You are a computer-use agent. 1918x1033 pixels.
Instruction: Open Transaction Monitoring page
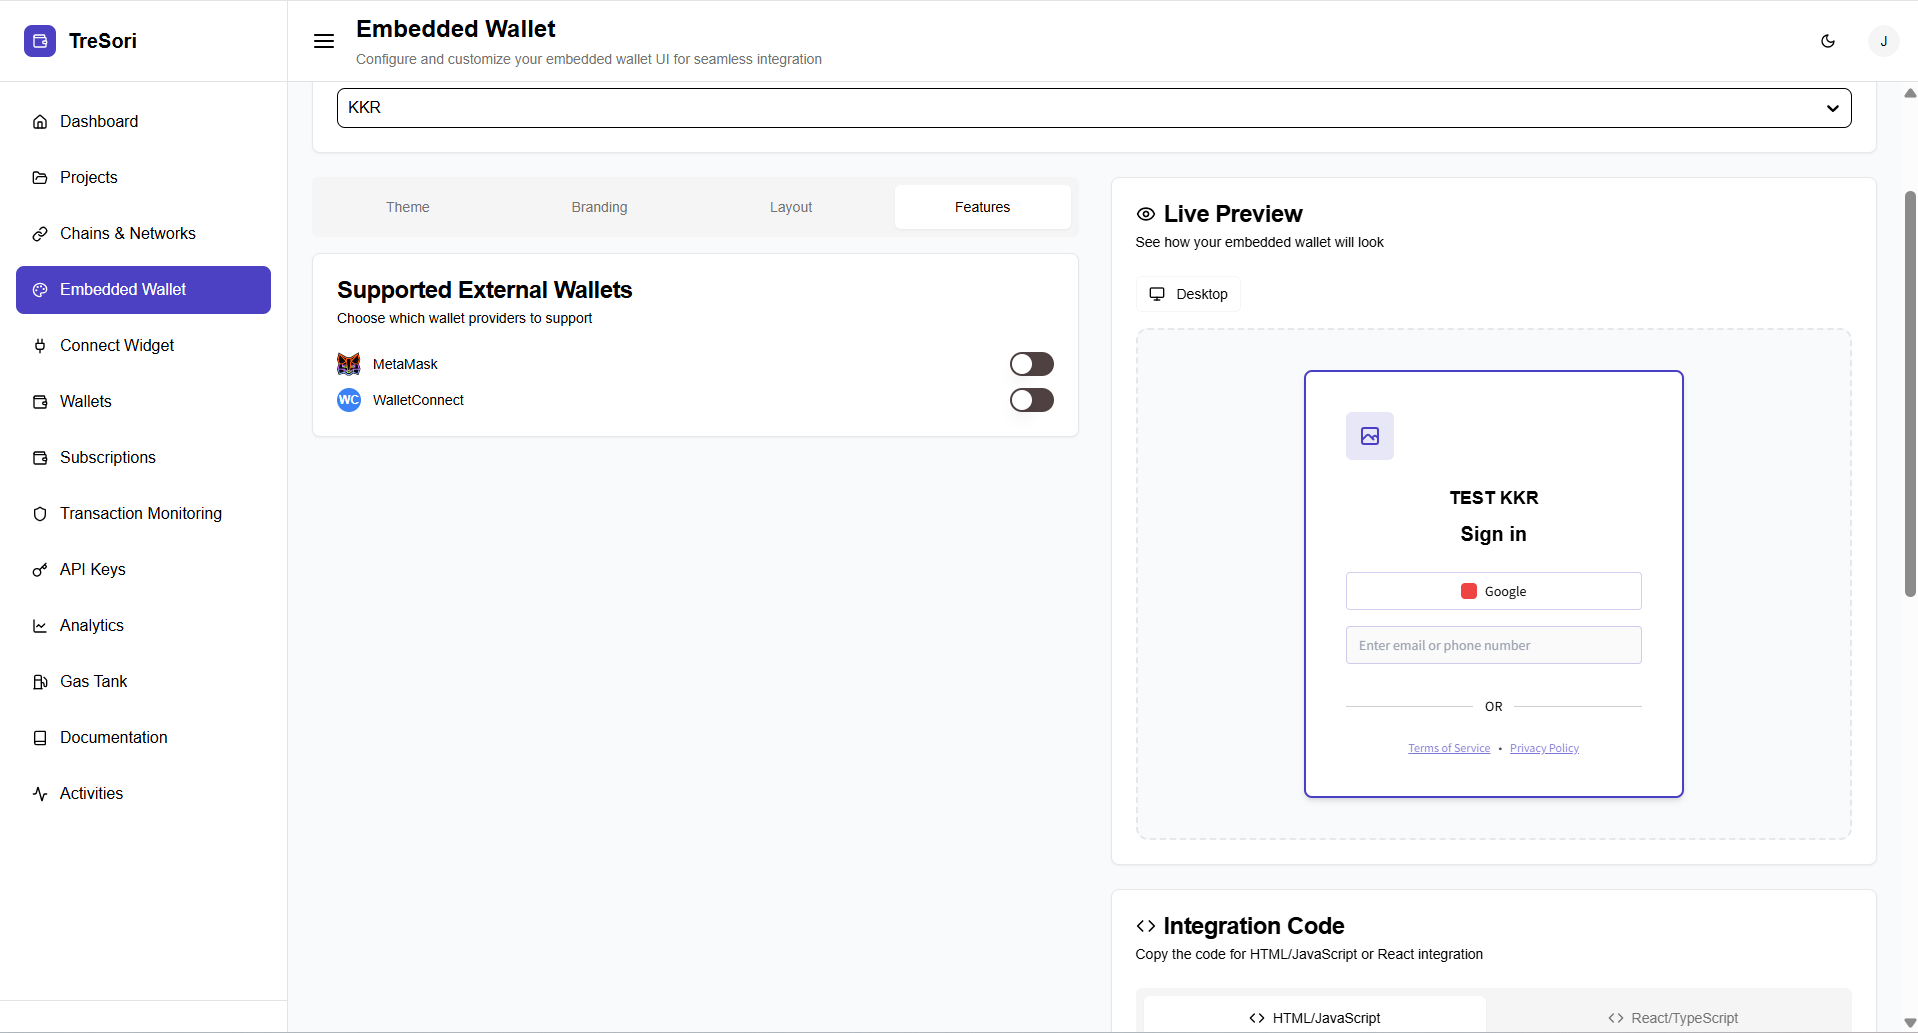coord(140,513)
